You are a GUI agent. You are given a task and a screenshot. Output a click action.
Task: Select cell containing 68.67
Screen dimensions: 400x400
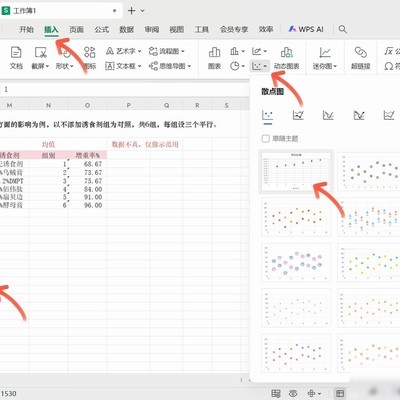pyautogui.click(x=87, y=164)
